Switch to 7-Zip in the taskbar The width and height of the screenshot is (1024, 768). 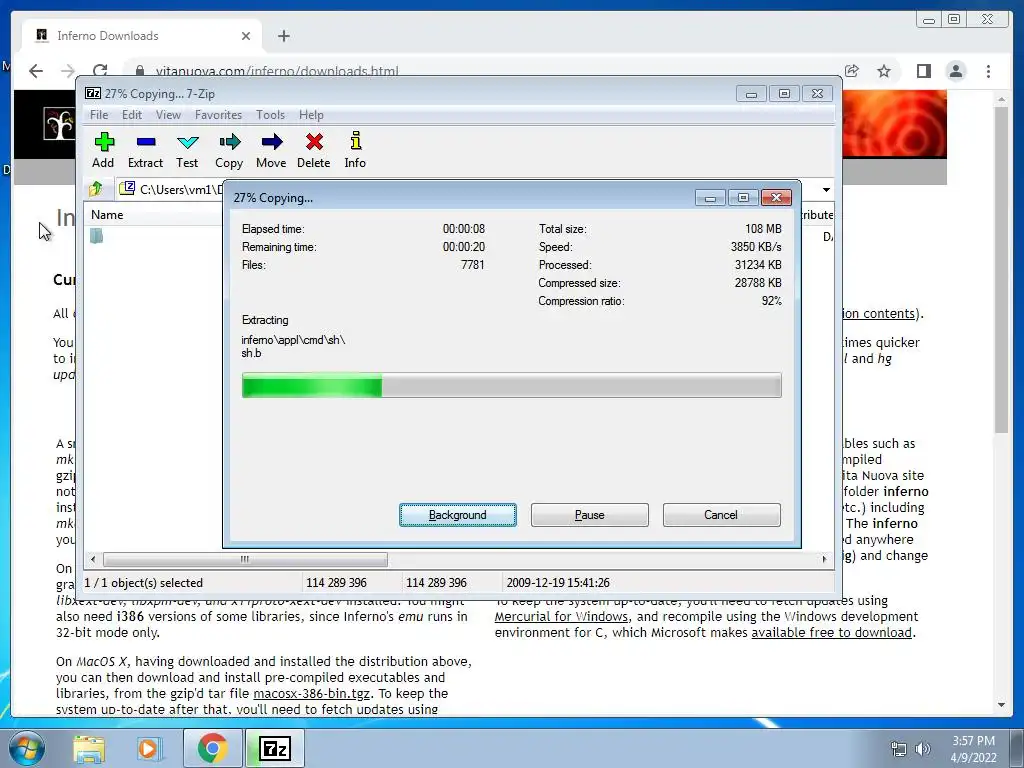(x=275, y=749)
